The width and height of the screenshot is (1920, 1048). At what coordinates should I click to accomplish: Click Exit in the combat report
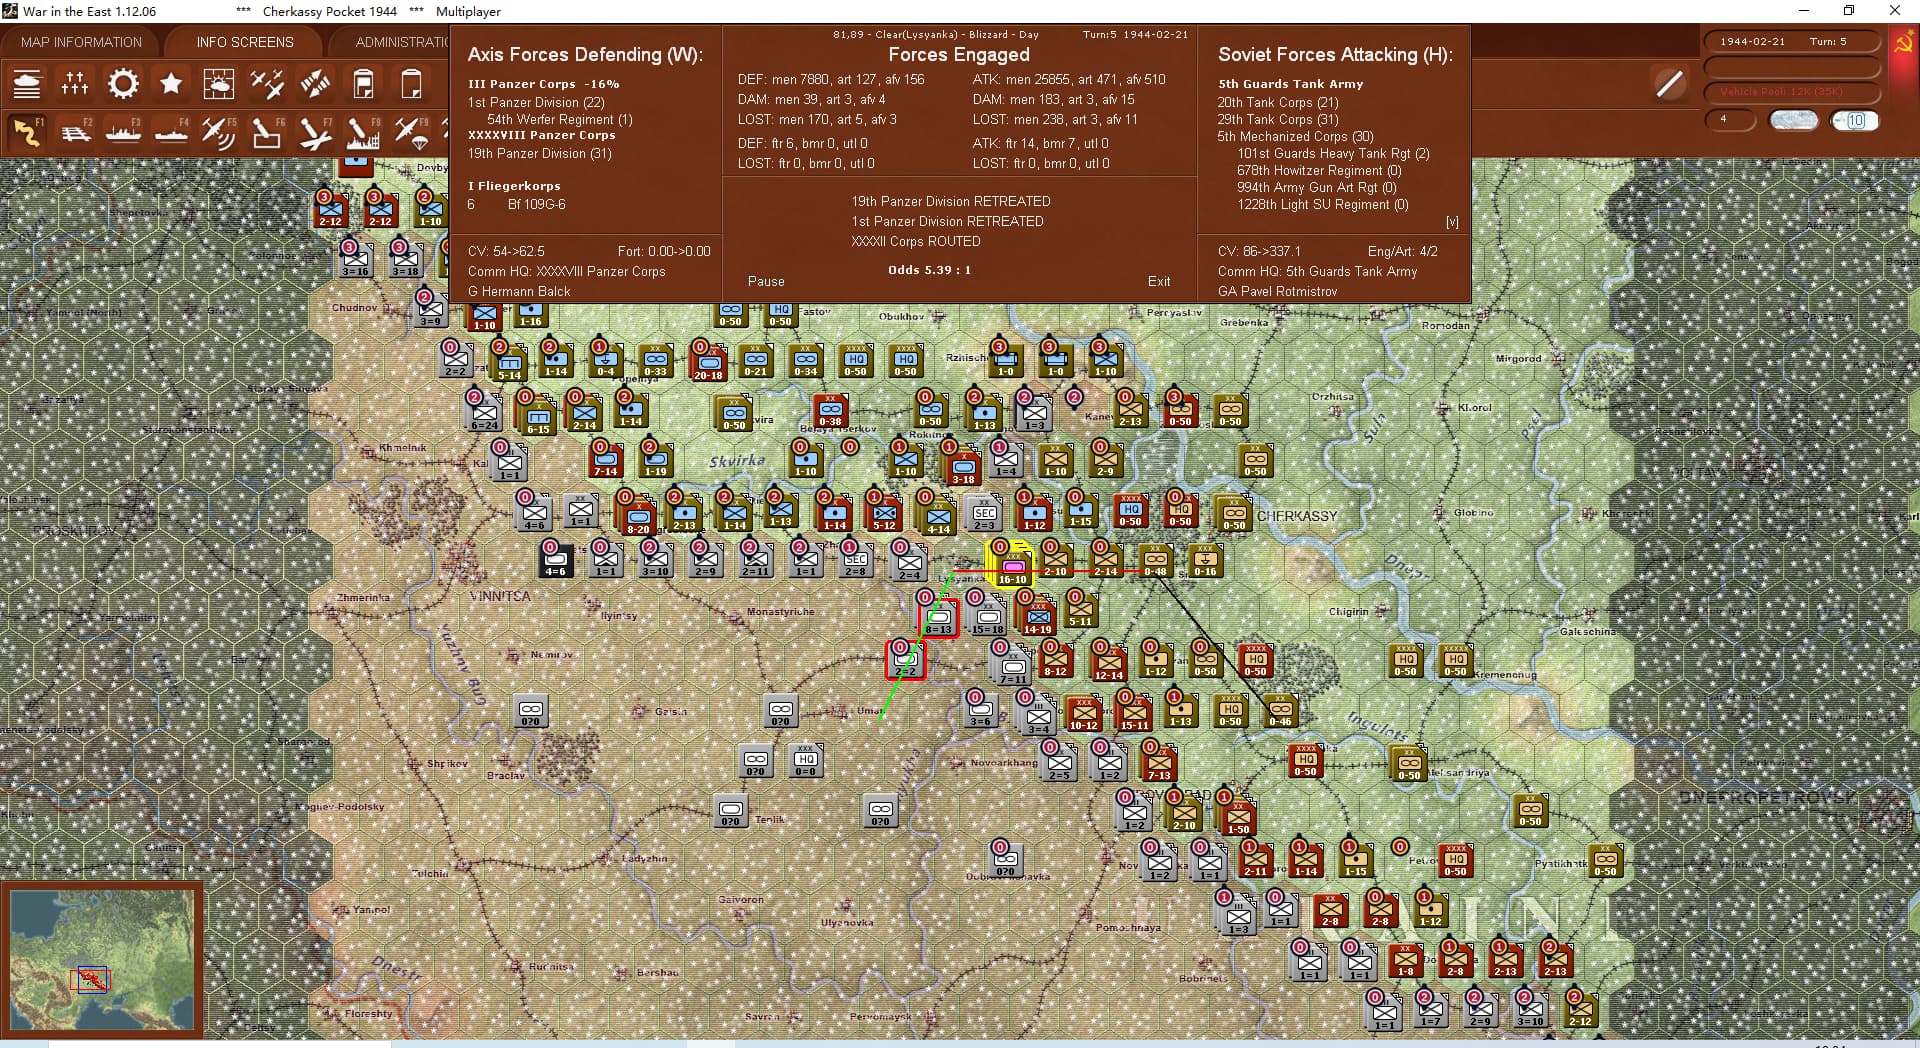tap(1159, 282)
